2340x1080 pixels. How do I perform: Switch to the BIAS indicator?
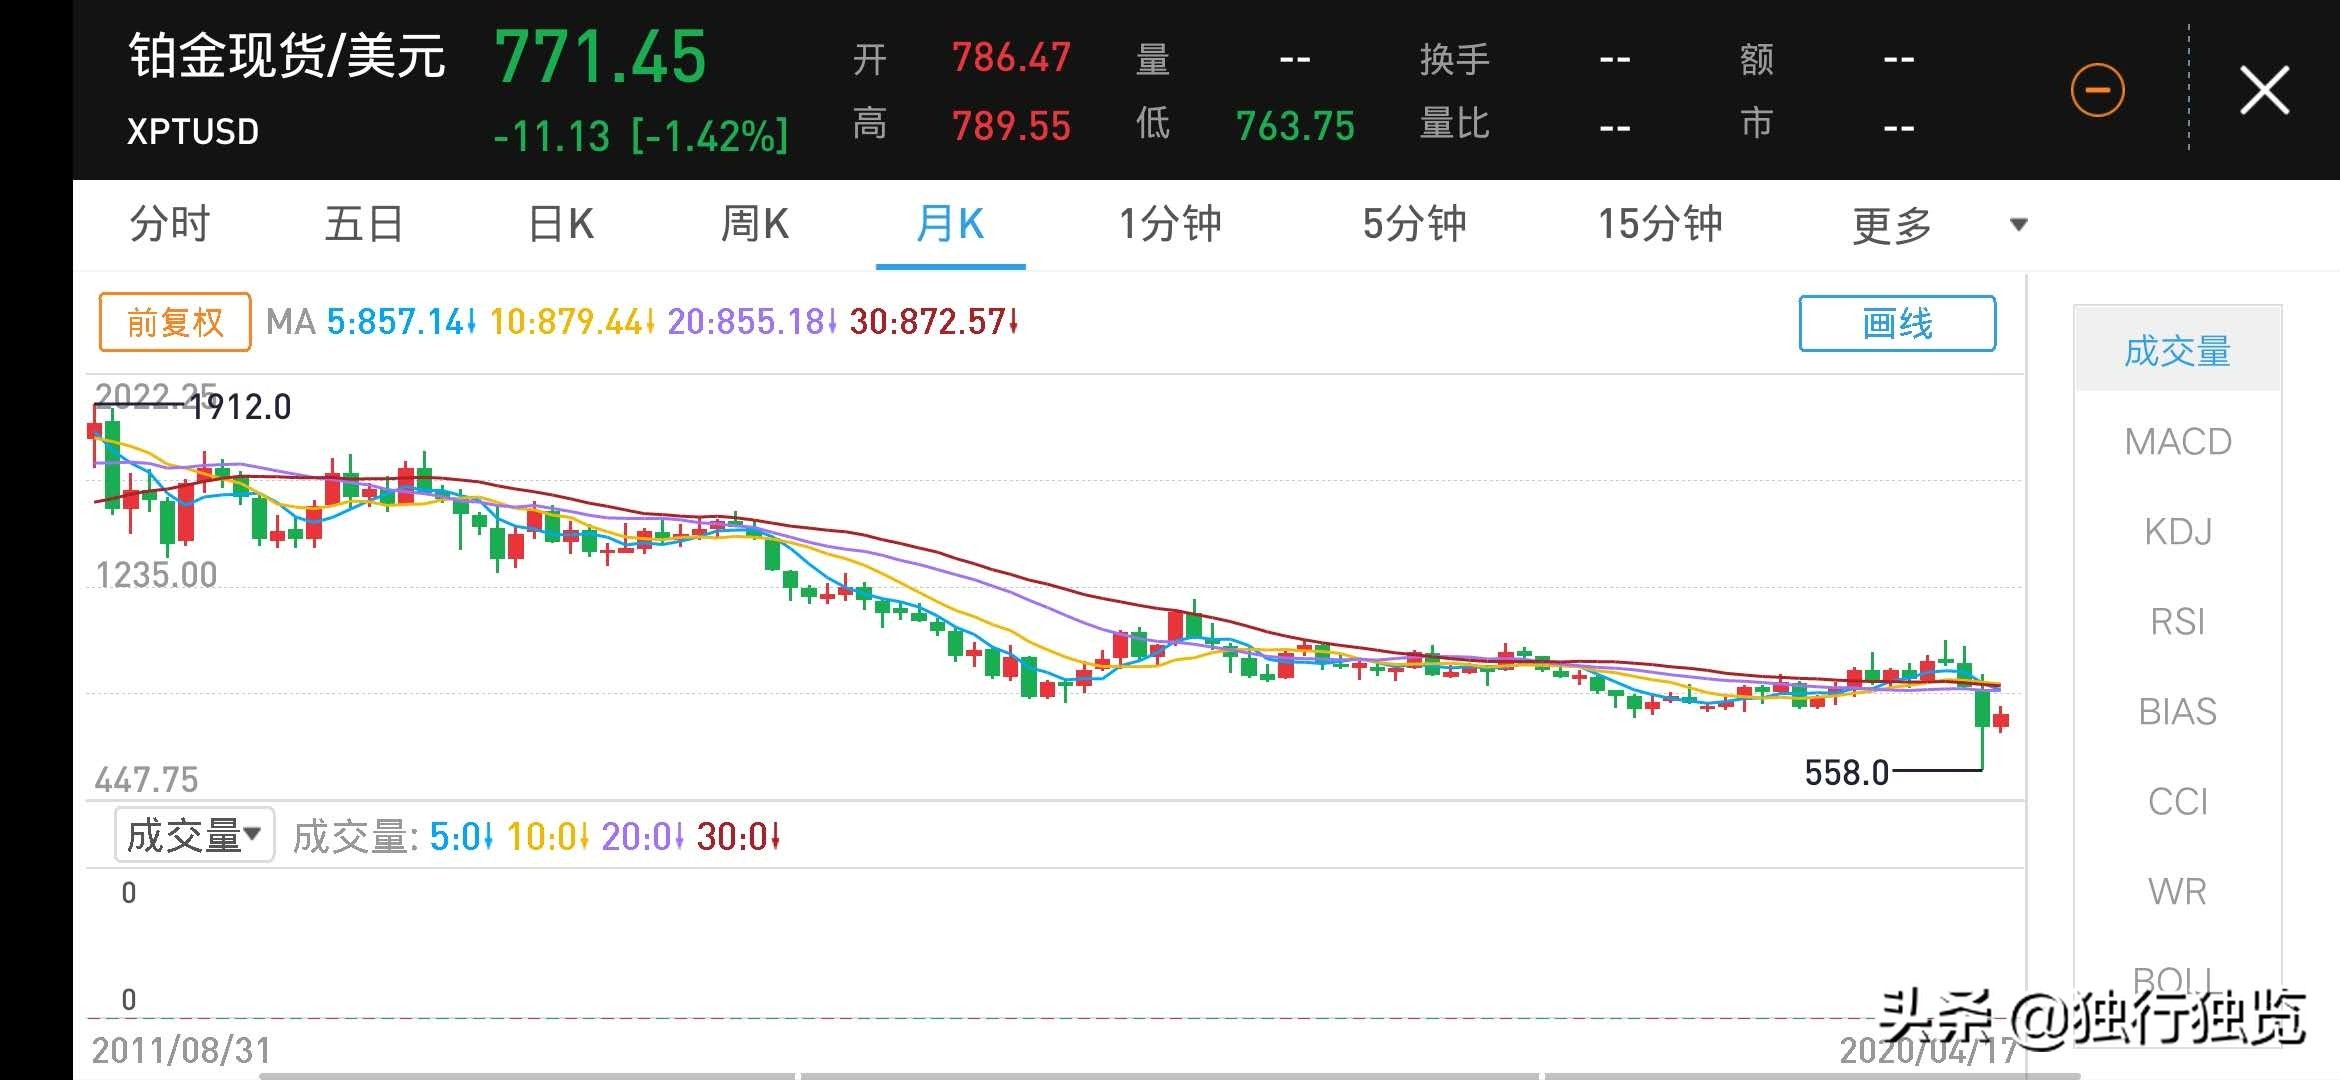[2177, 711]
